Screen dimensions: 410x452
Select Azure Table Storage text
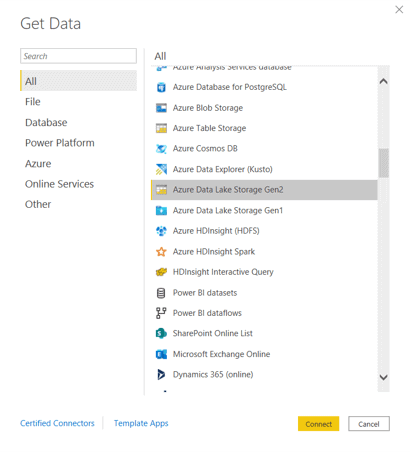(209, 128)
